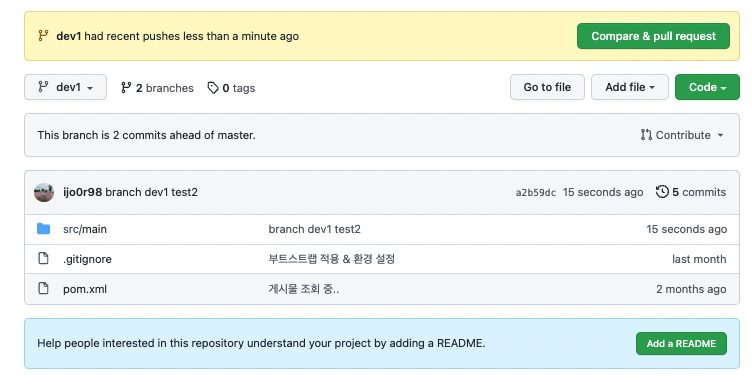Click the file icon next to pom.xml

pos(44,288)
